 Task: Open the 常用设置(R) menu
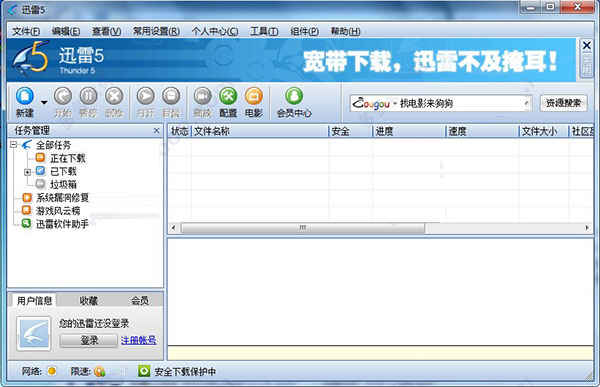click(x=156, y=31)
